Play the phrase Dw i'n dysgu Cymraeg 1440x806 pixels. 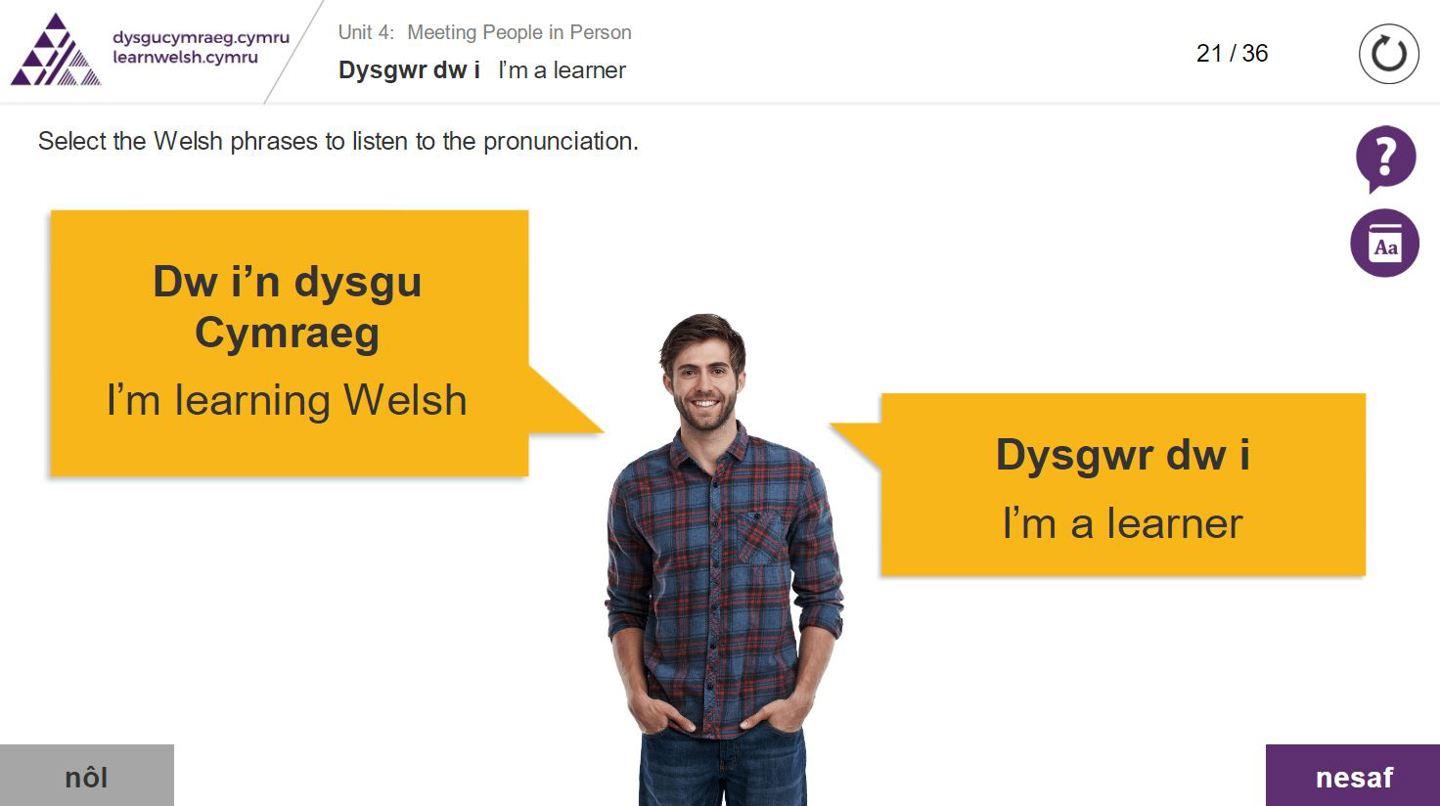click(287, 306)
